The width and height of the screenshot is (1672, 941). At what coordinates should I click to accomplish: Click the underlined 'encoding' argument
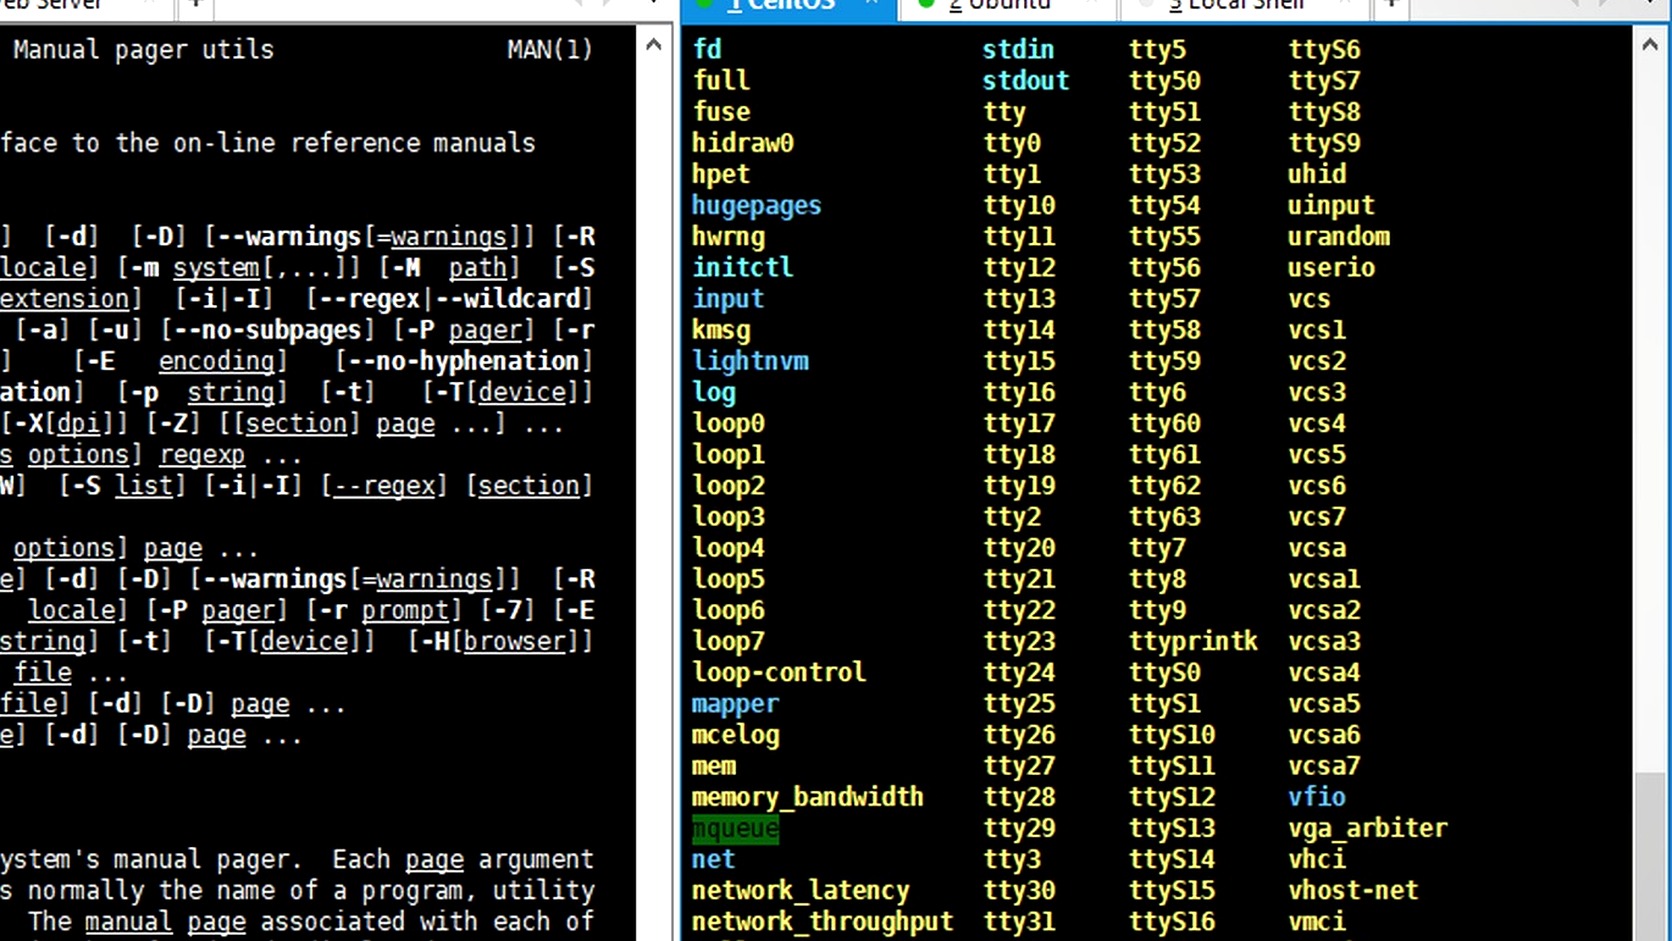216,362
